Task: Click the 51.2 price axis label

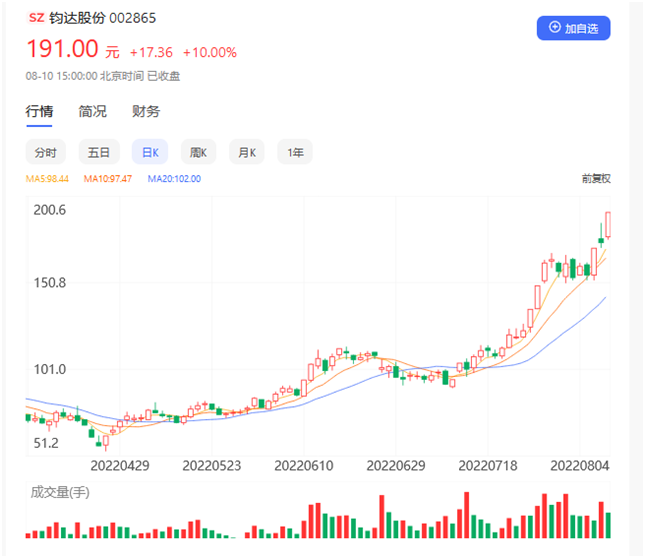Action: click(x=46, y=443)
